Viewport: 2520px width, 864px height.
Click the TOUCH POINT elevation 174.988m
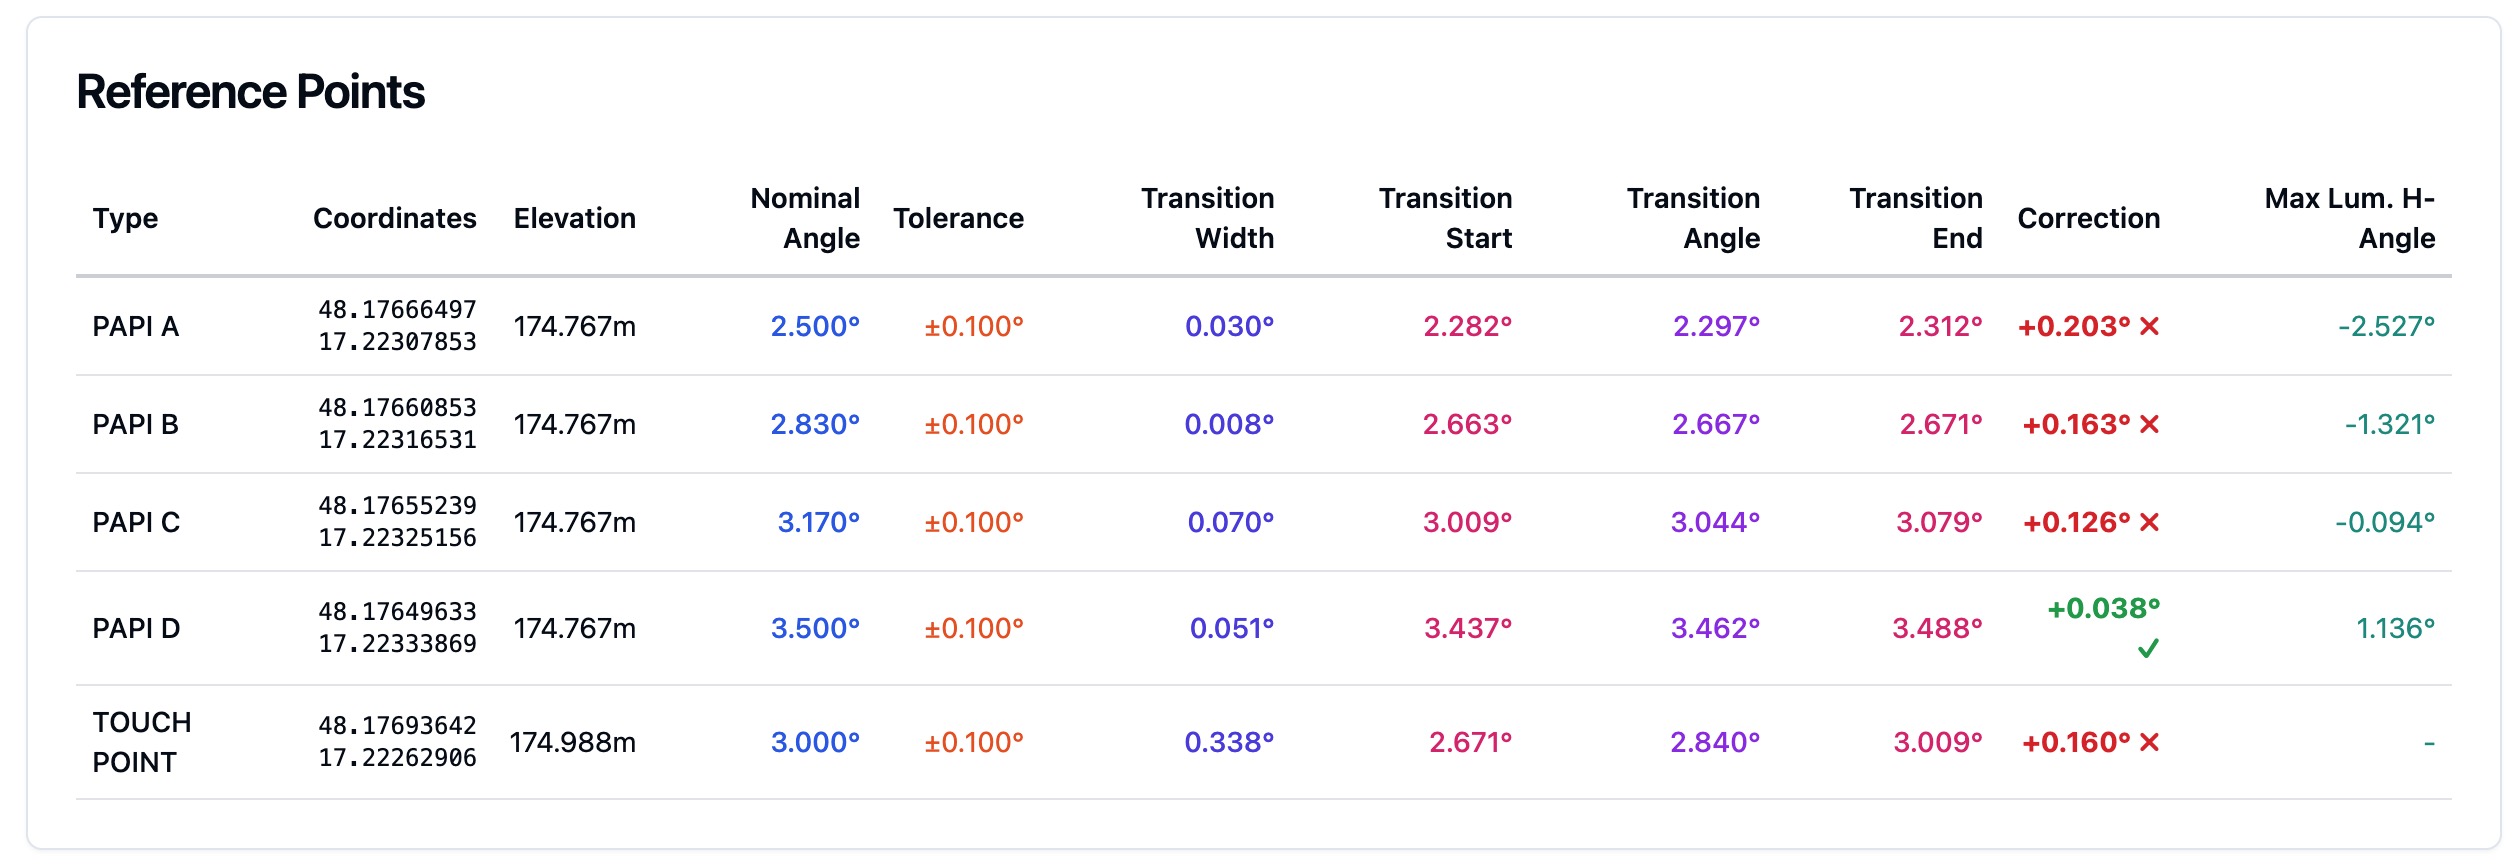tap(572, 743)
